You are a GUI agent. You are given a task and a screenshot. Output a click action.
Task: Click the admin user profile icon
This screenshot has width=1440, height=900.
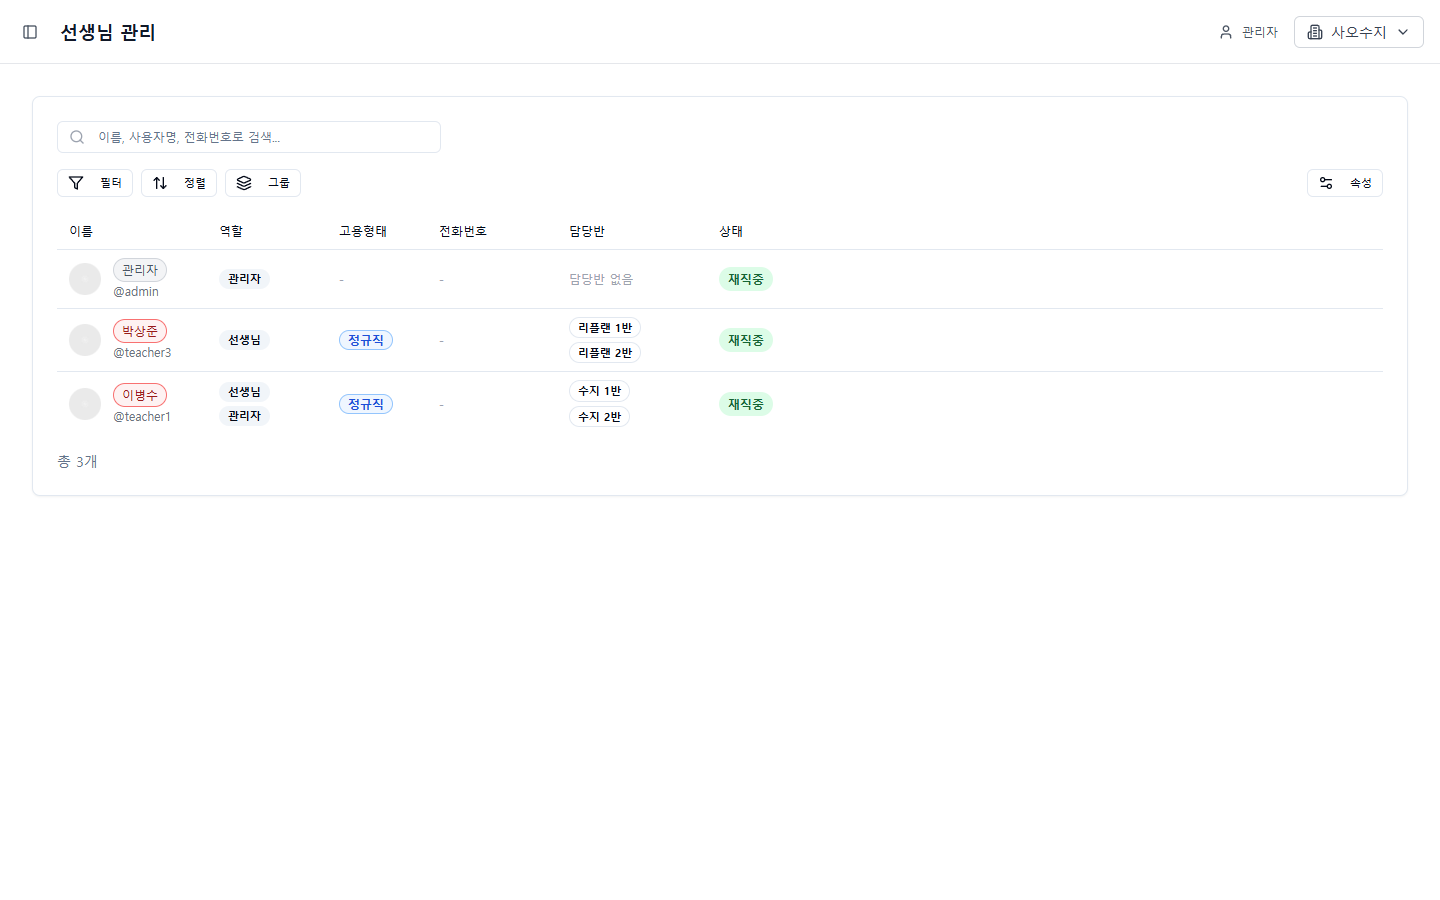click(1226, 32)
